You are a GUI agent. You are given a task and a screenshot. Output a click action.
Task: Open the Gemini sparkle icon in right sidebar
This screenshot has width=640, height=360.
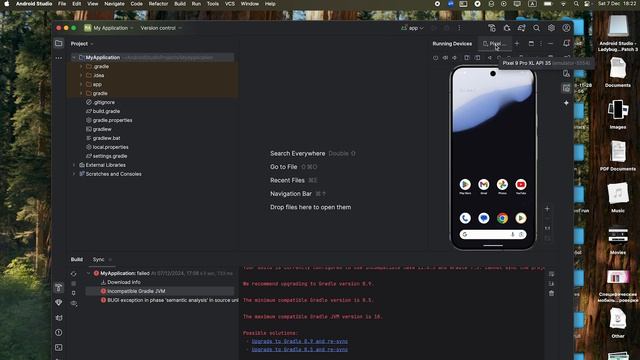566,103
